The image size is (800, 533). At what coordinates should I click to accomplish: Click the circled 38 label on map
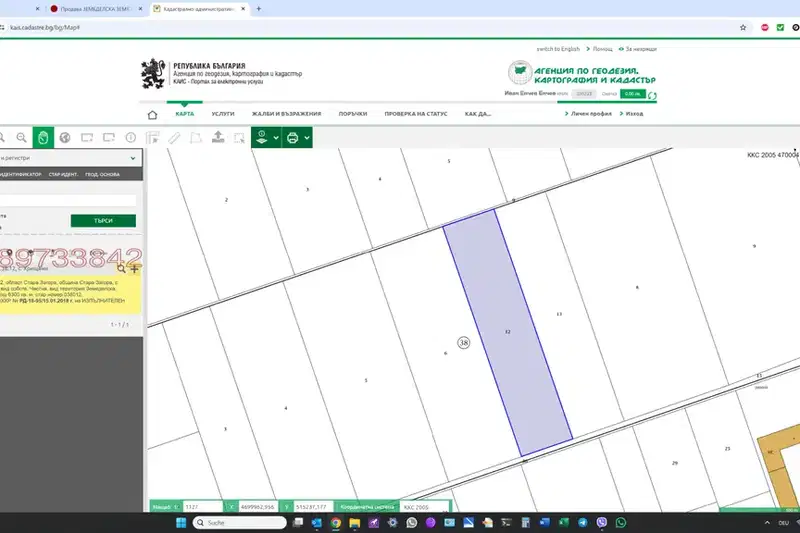click(463, 343)
